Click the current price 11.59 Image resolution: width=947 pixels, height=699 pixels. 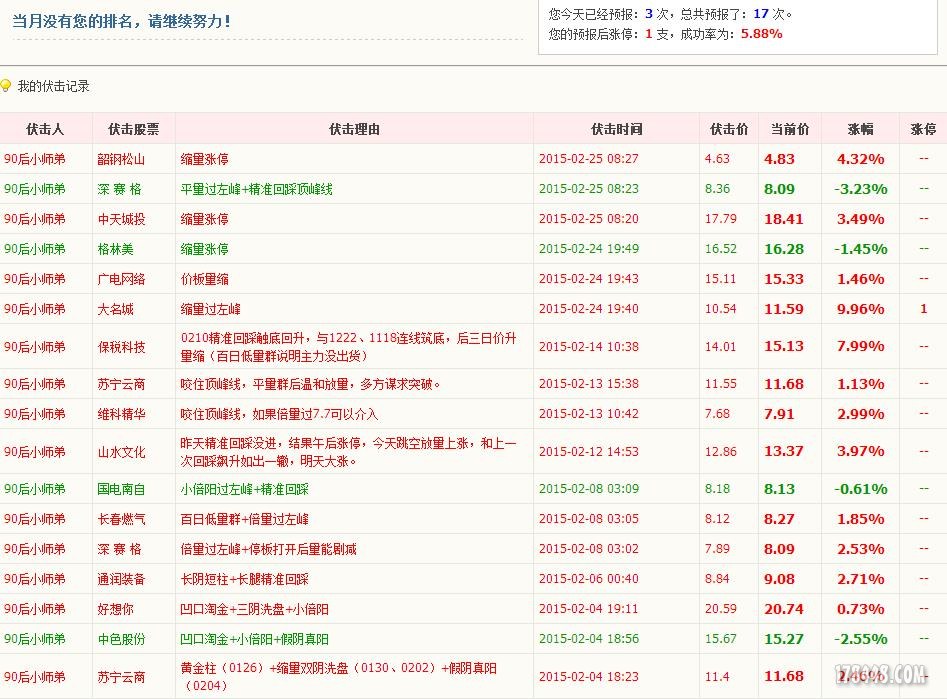tap(784, 309)
